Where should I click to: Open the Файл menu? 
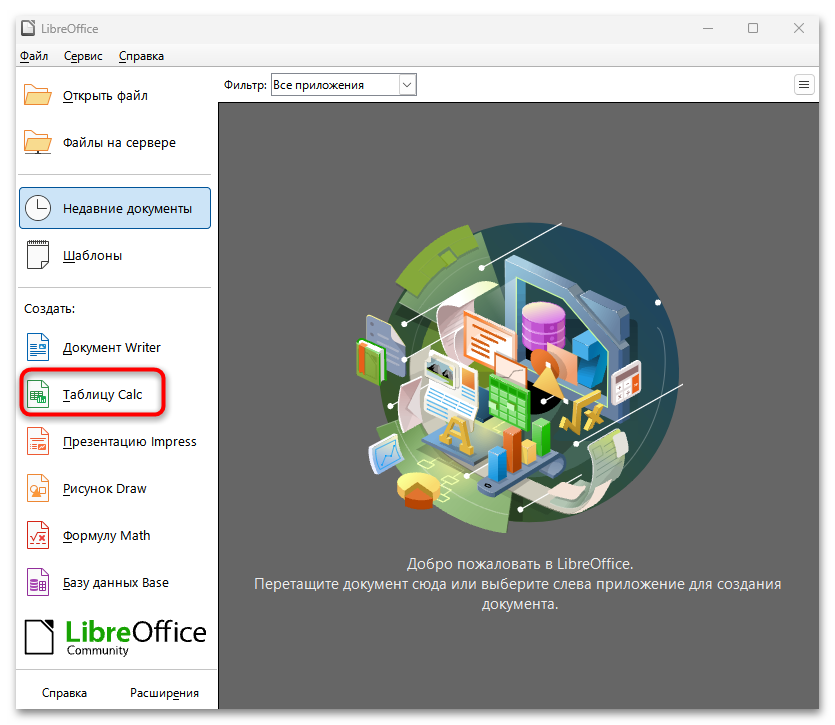[x=34, y=56]
